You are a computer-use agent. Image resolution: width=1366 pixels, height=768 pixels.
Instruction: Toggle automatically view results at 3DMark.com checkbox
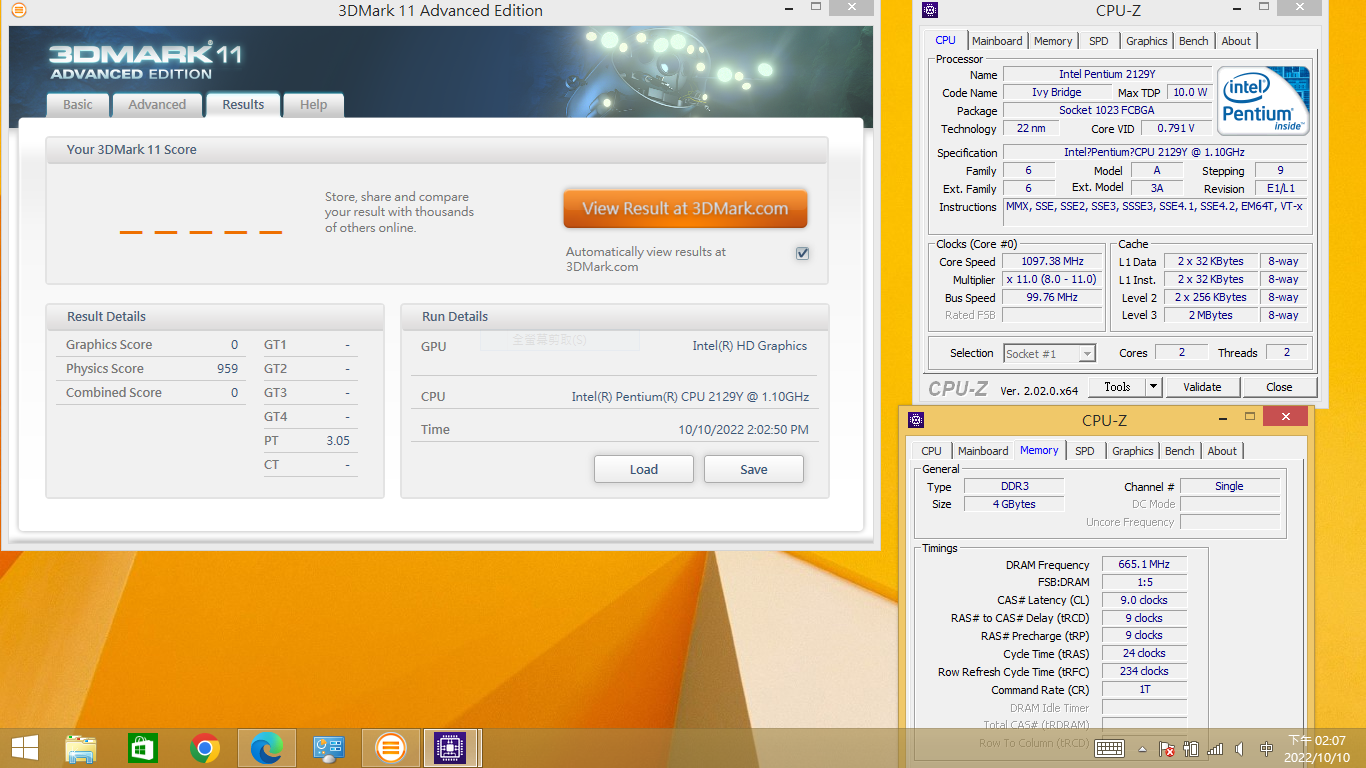coord(802,253)
